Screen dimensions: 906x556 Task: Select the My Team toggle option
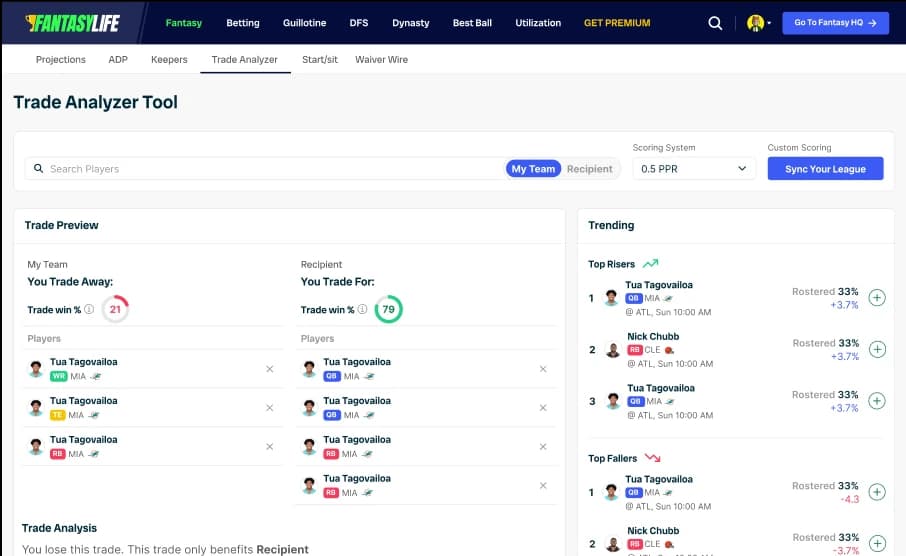(533, 169)
